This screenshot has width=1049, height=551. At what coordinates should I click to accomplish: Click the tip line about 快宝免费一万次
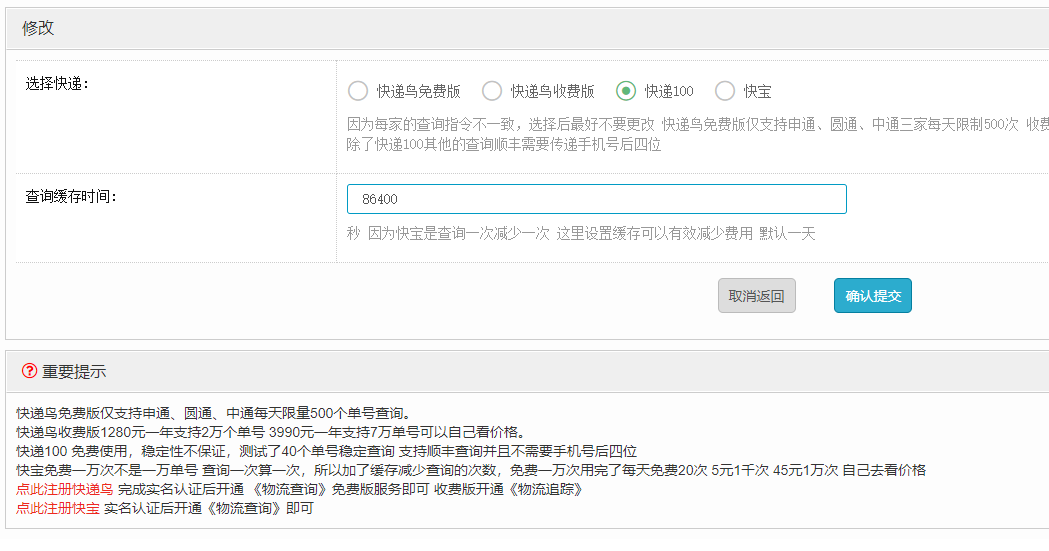click(470, 470)
